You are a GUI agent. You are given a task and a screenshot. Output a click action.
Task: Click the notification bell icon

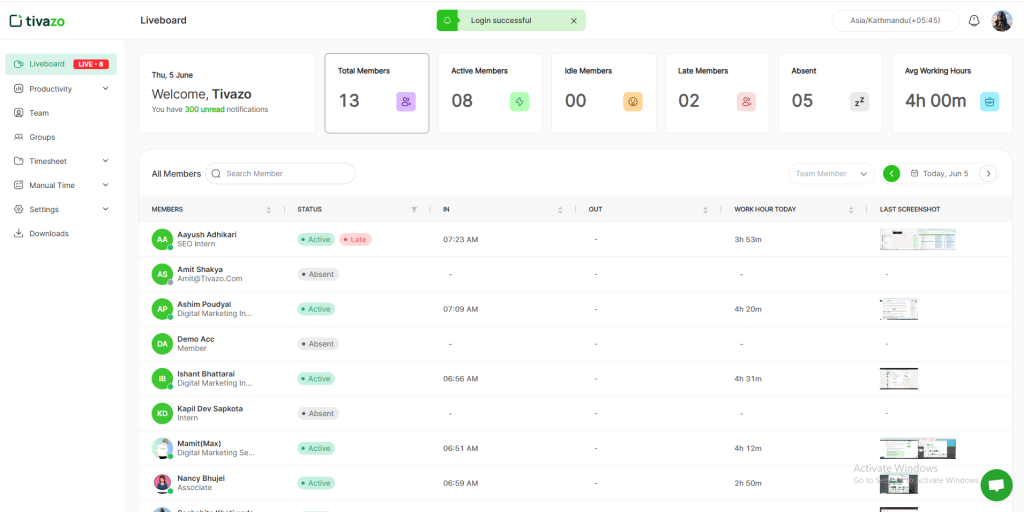point(974,21)
